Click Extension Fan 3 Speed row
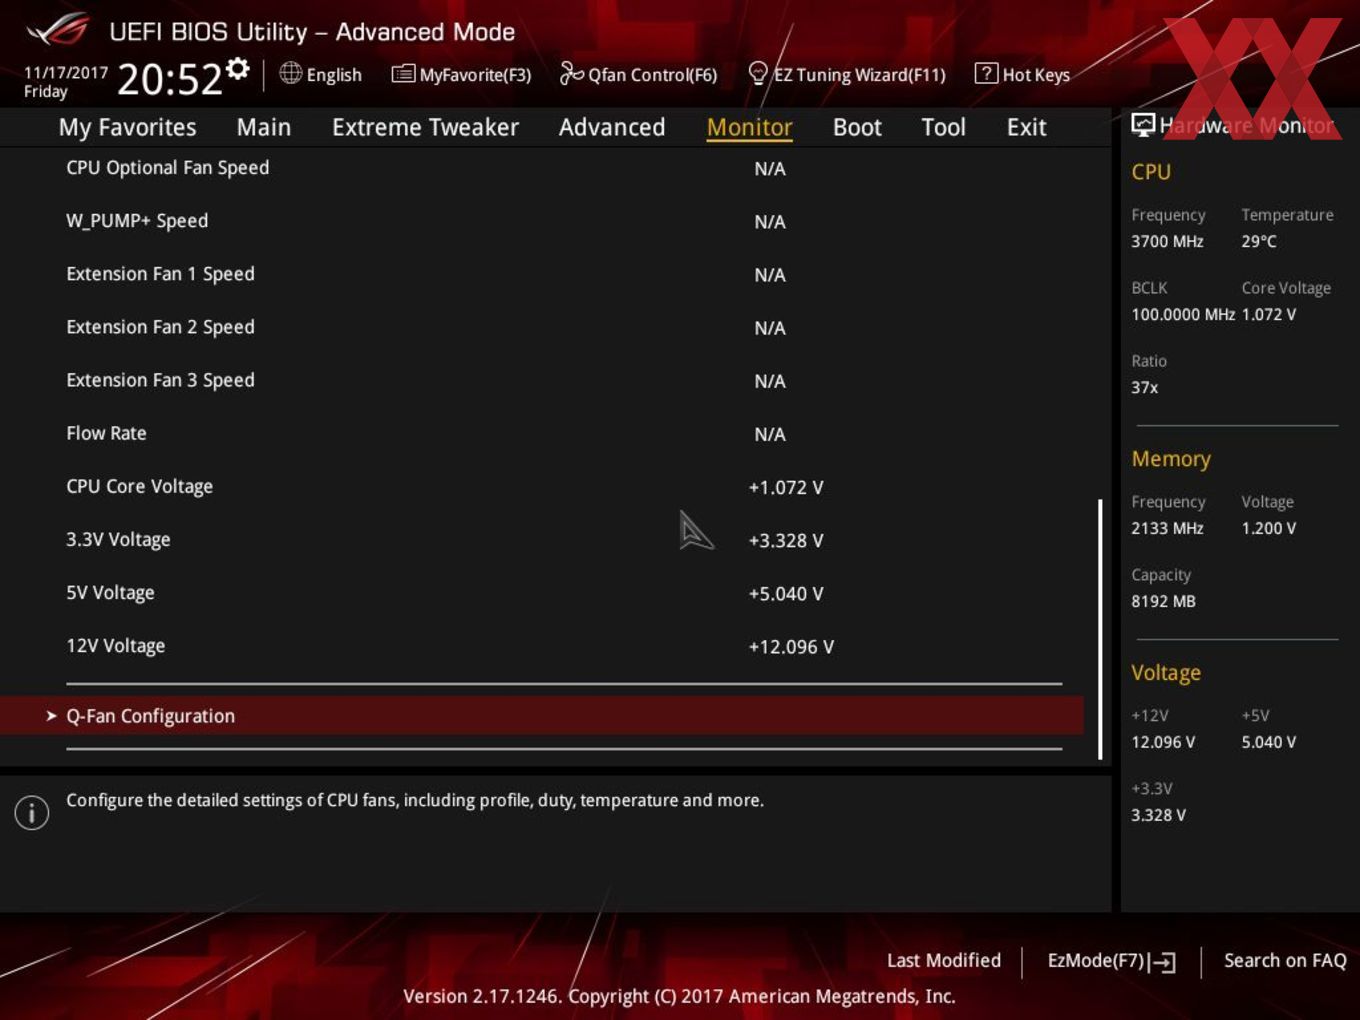Screen dimensions: 1360x1020 (542, 380)
